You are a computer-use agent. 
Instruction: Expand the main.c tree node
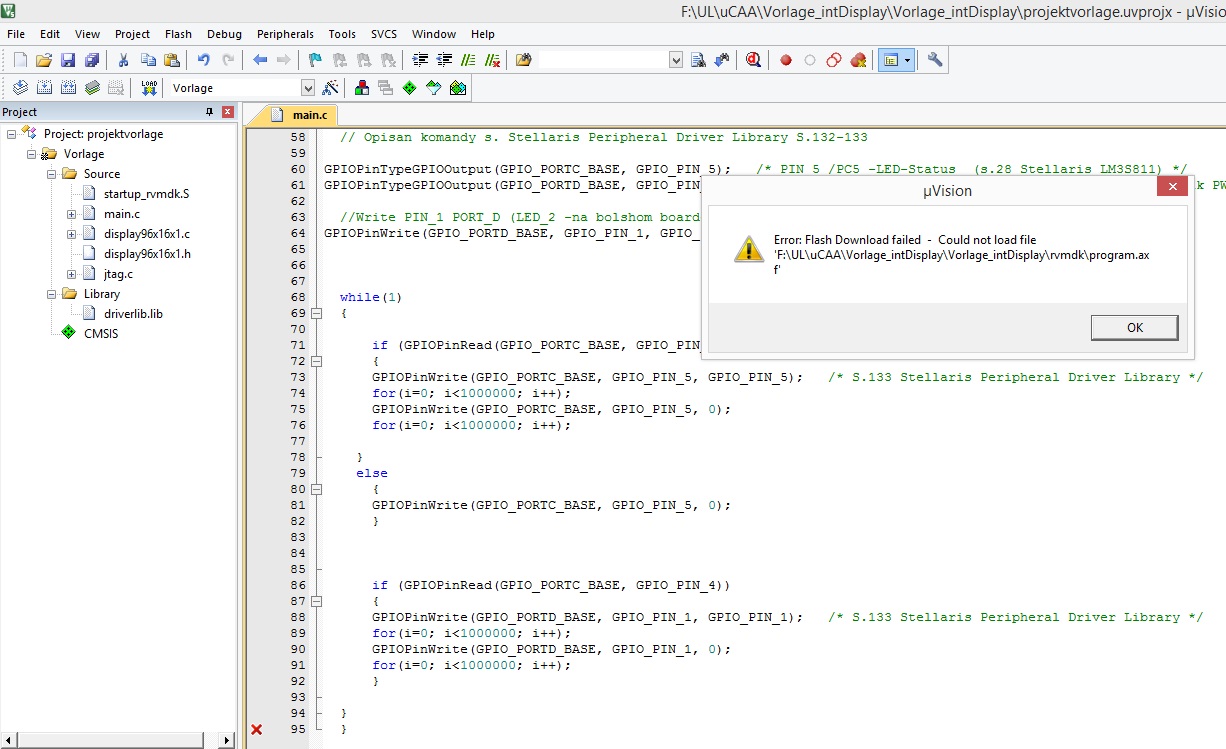point(72,214)
